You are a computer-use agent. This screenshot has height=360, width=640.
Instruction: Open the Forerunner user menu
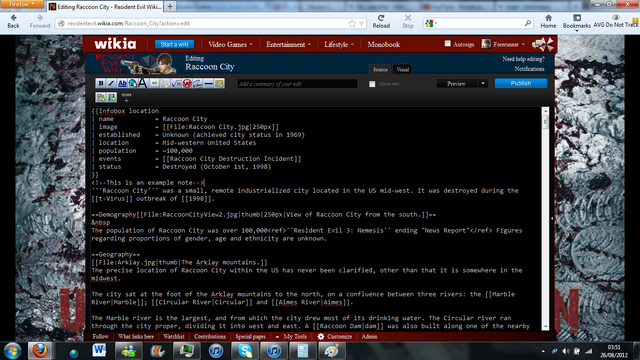click(503, 44)
